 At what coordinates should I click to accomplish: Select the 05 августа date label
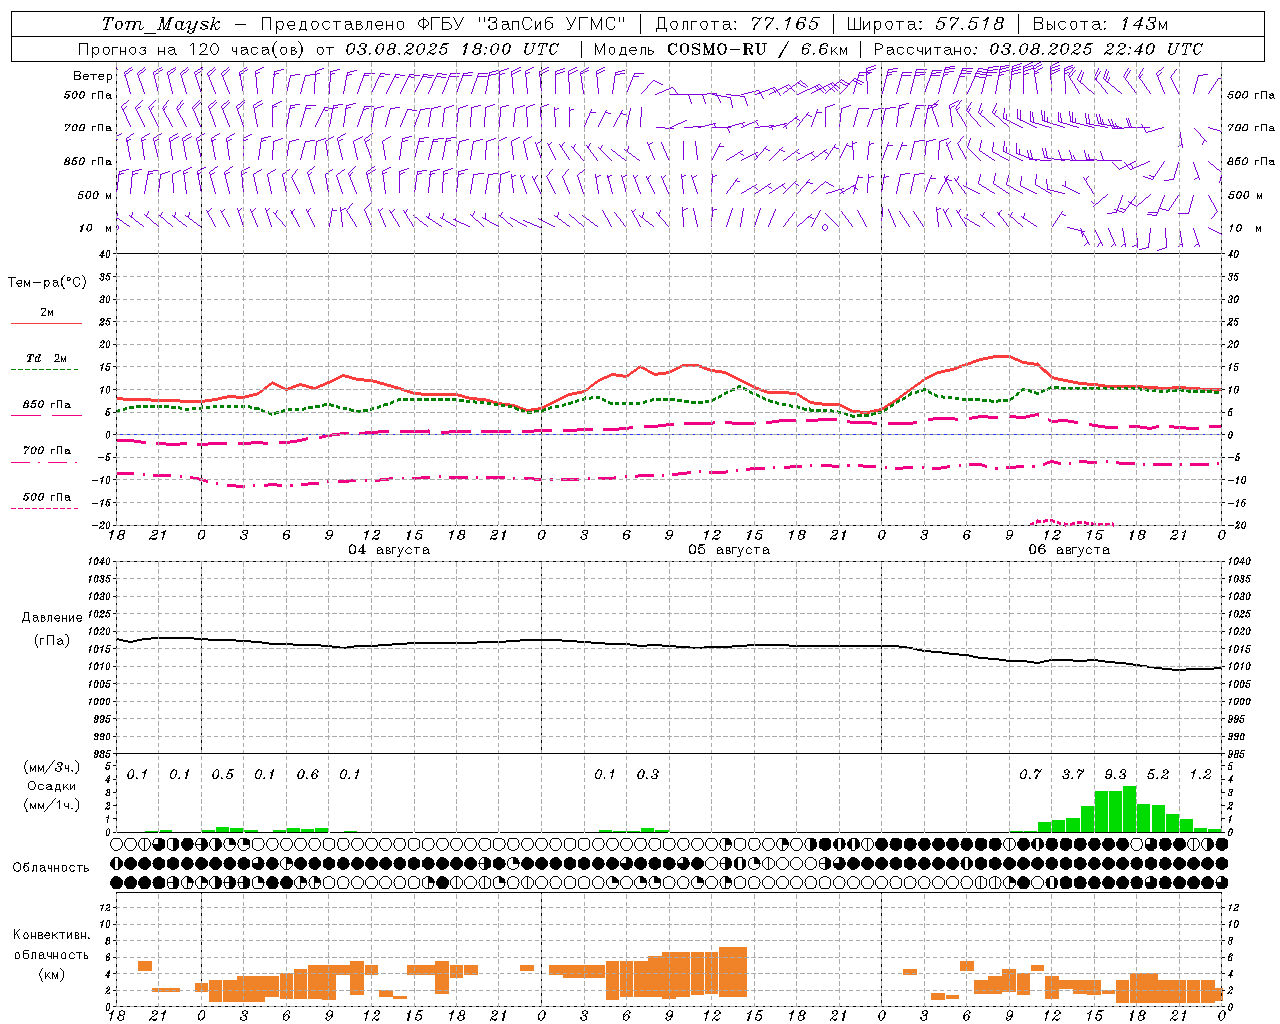(729, 550)
